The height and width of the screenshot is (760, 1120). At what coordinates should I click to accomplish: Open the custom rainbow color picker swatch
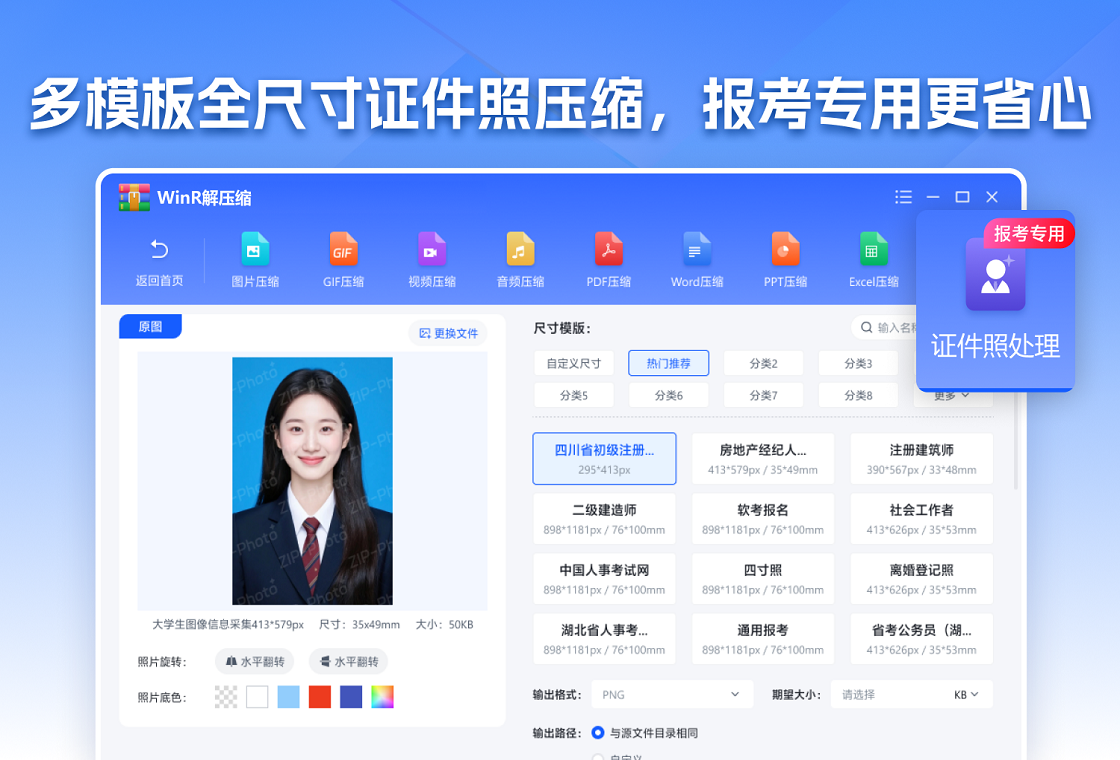(382, 696)
